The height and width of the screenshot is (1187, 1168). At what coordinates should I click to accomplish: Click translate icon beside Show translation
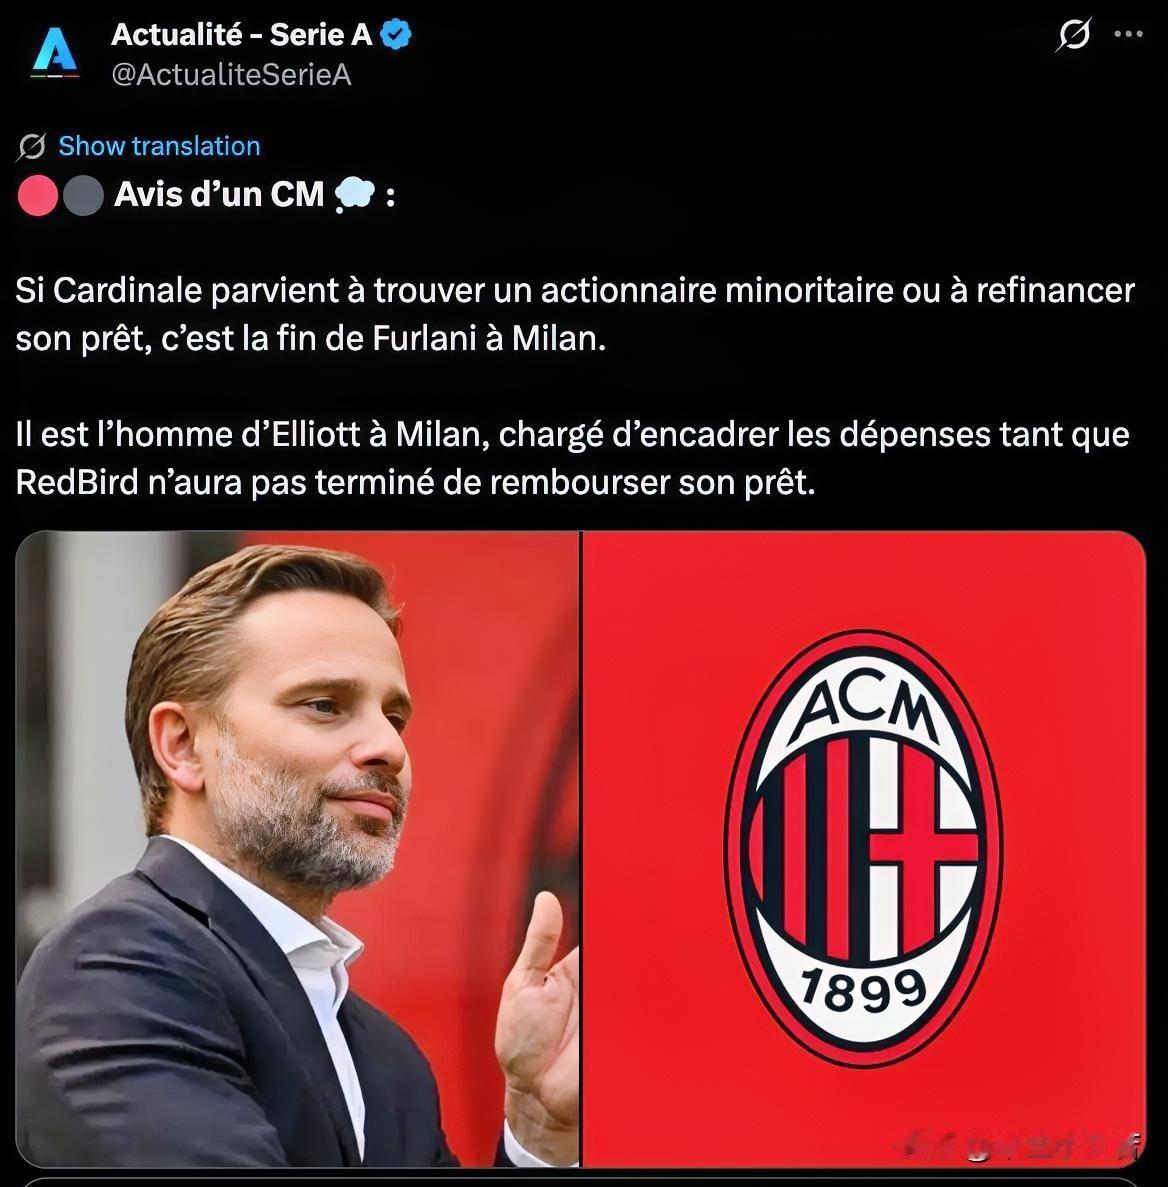(32, 146)
